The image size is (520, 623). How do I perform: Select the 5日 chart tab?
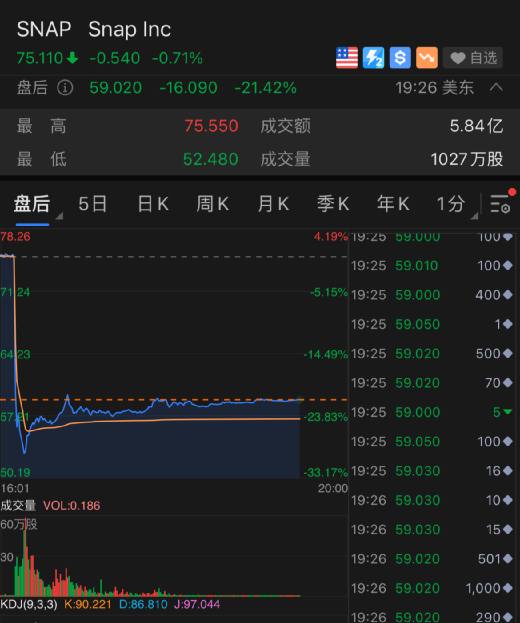pos(93,204)
